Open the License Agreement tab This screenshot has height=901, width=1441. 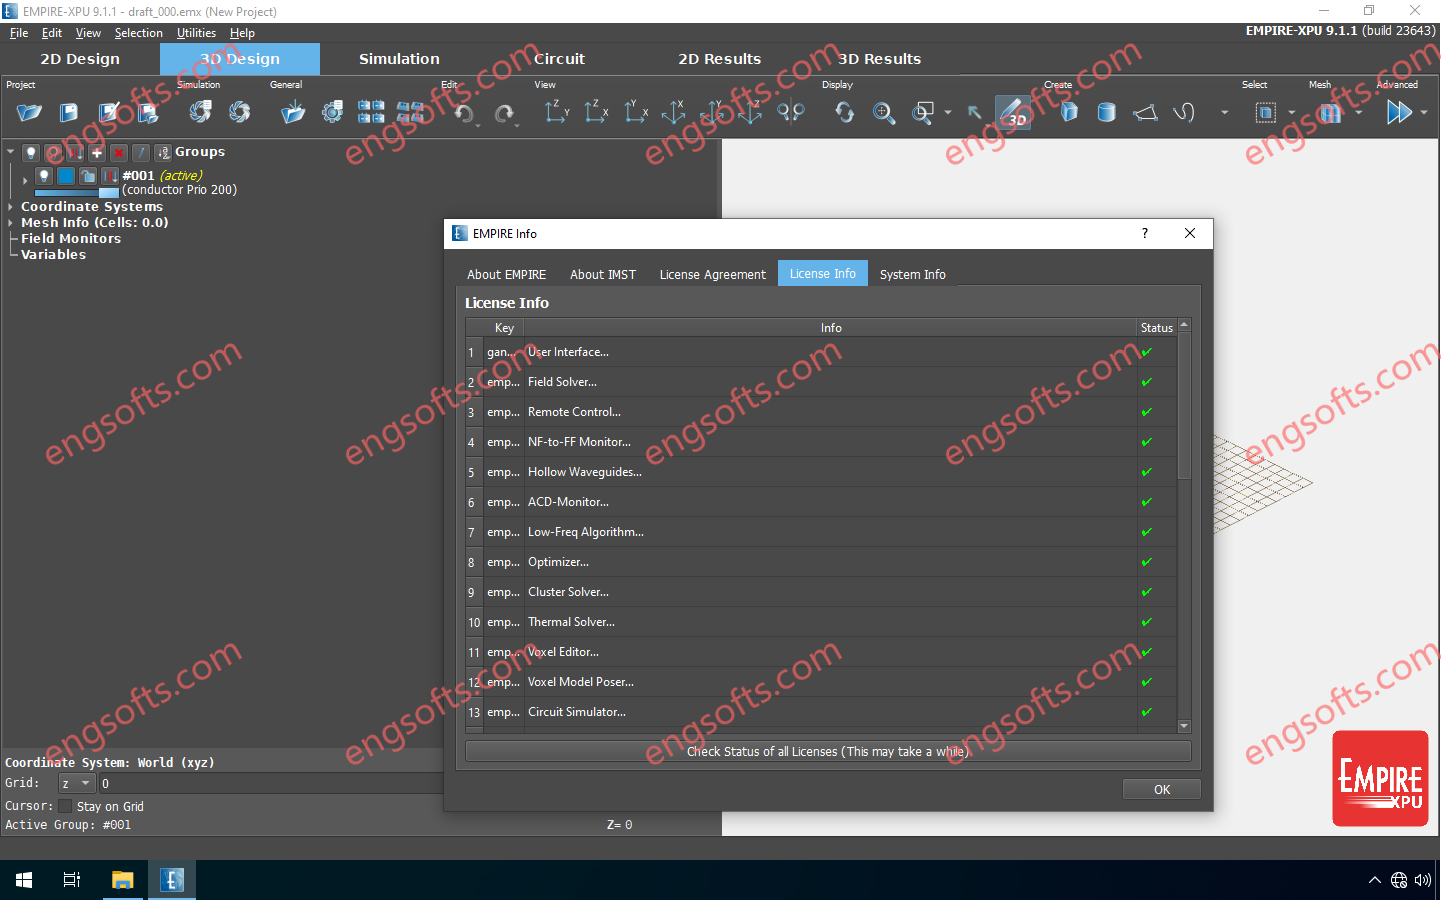tap(712, 274)
